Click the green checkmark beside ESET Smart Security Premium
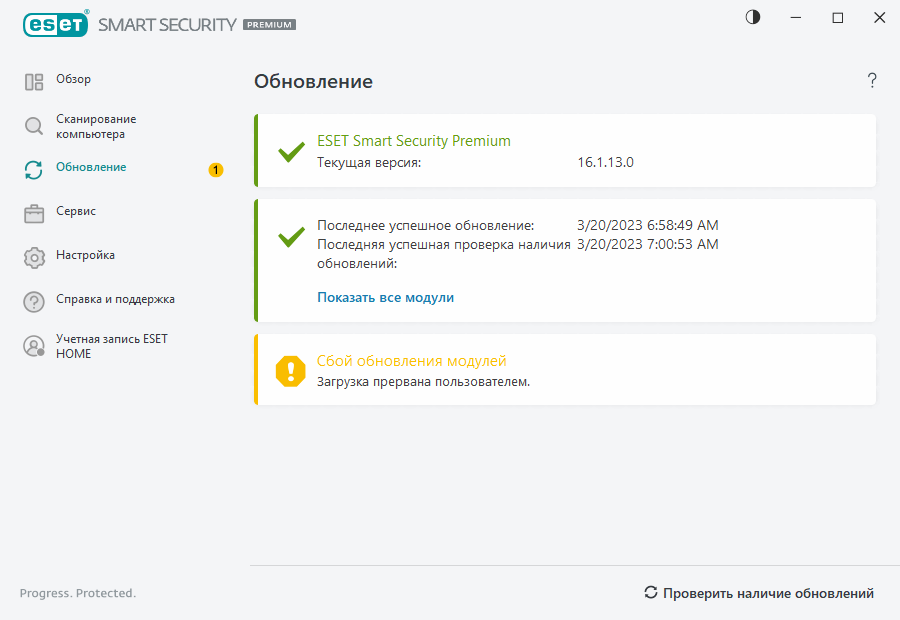 point(290,152)
